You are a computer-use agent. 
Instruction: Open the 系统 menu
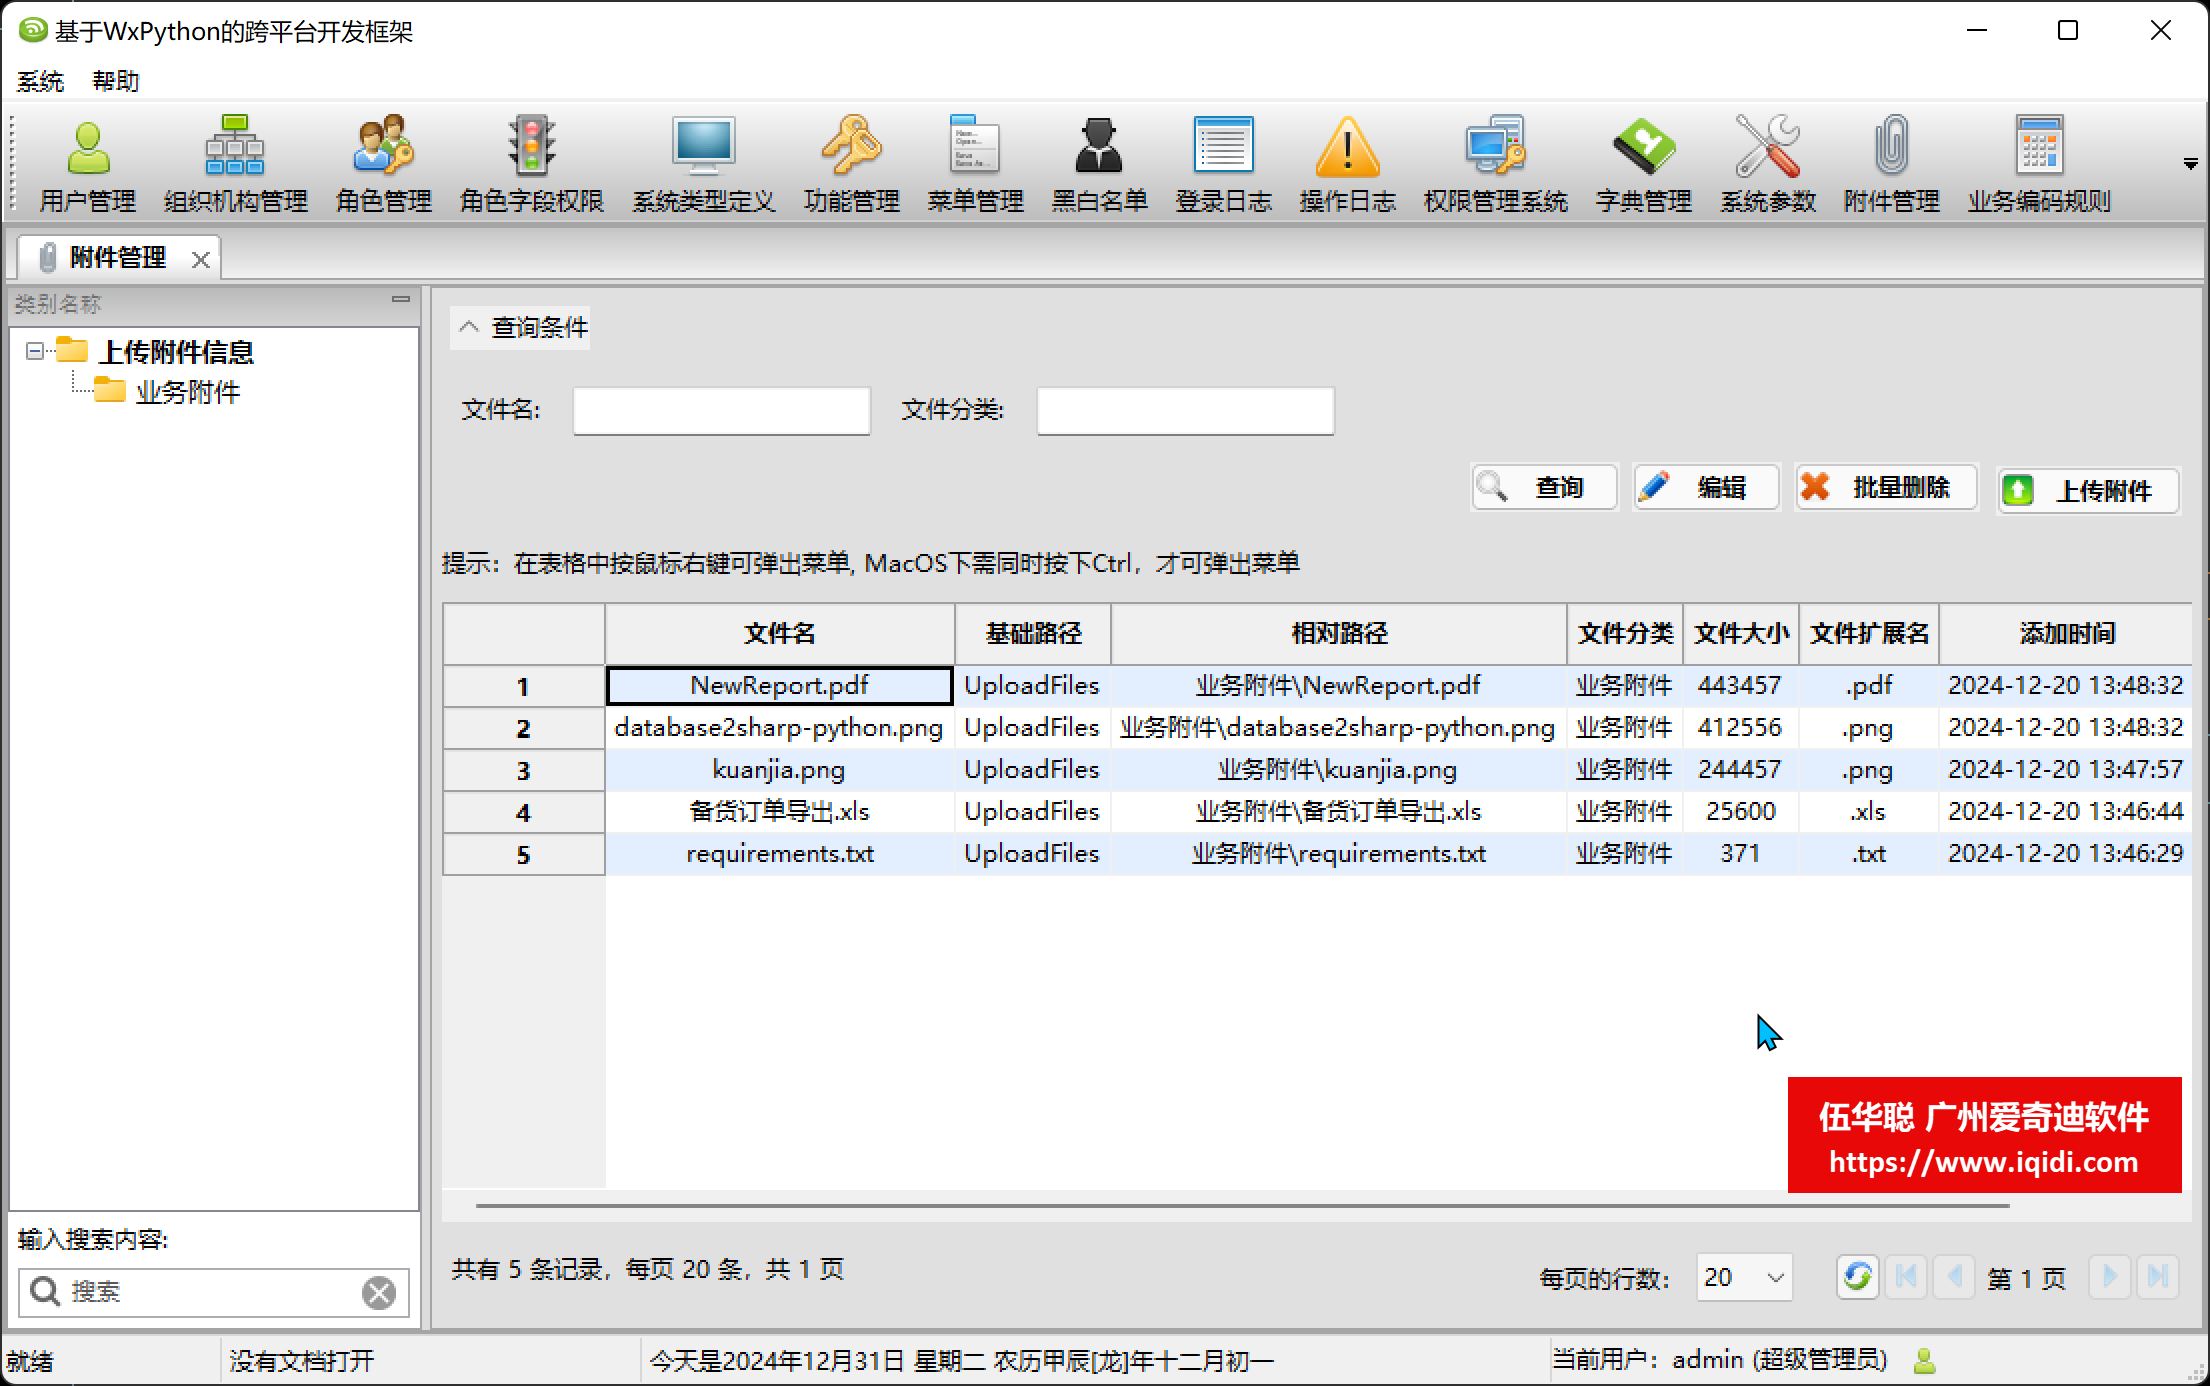pos(40,81)
